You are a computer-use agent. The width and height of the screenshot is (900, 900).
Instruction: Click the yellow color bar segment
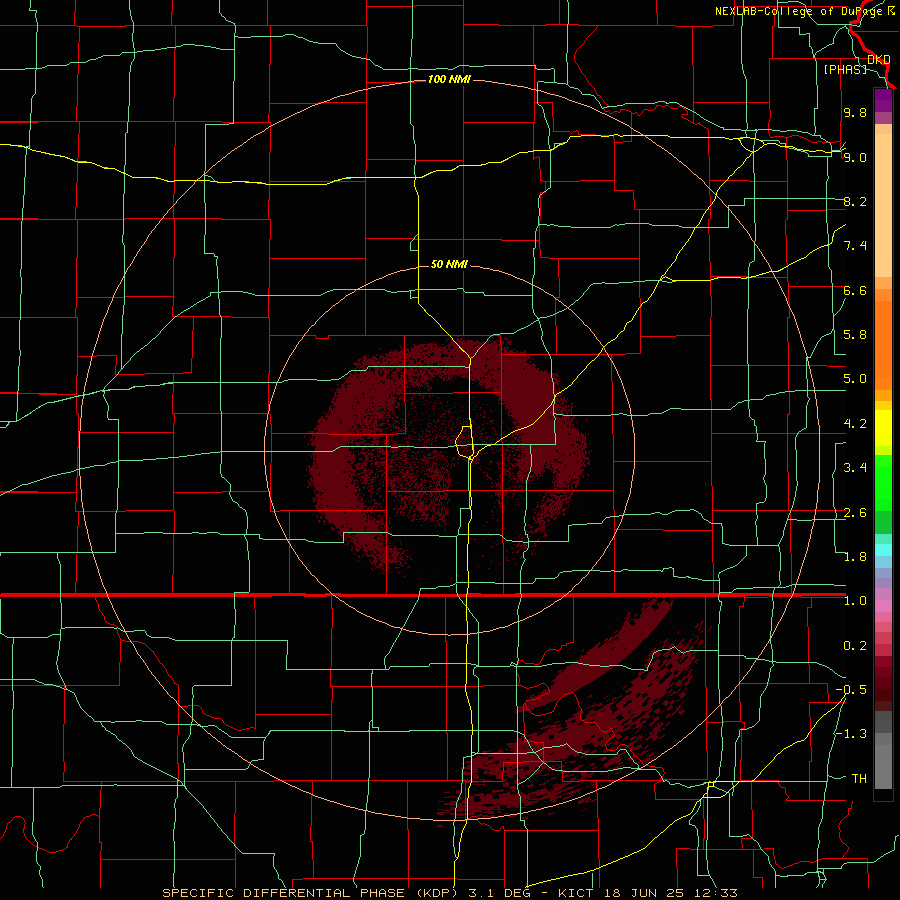pos(883,428)
